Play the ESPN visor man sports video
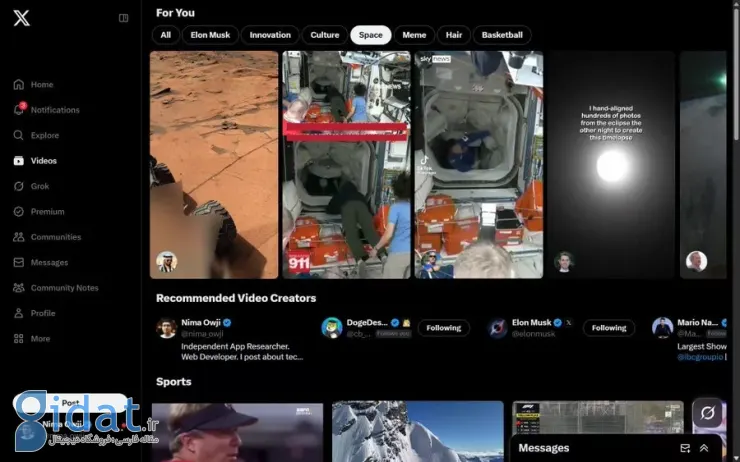The height and width of the screenshot is (462, 740). pos(237,432)
